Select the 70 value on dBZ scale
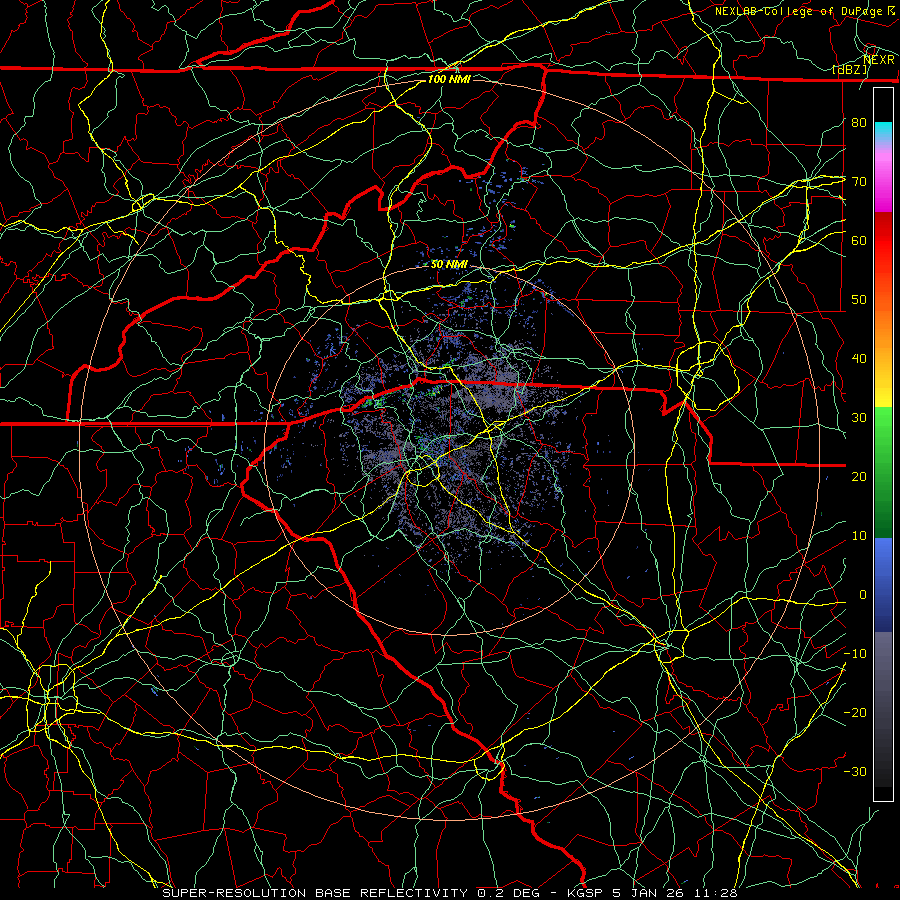 [859, 182]
